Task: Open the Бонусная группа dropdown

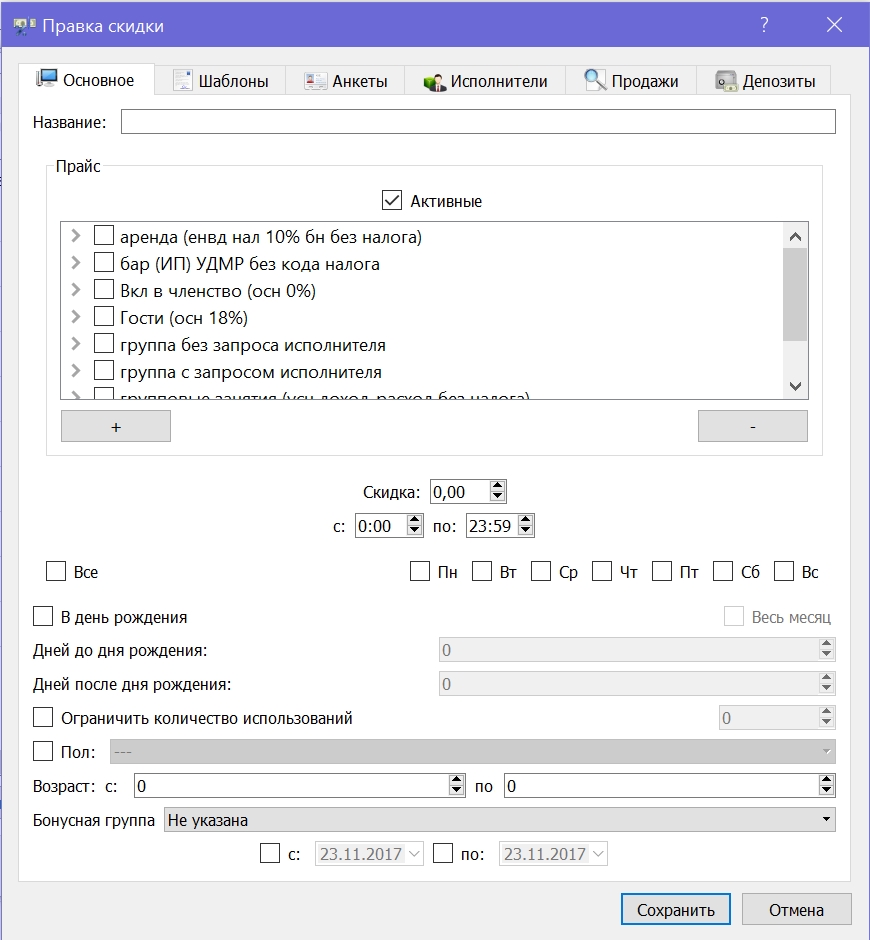Action: 499,820
